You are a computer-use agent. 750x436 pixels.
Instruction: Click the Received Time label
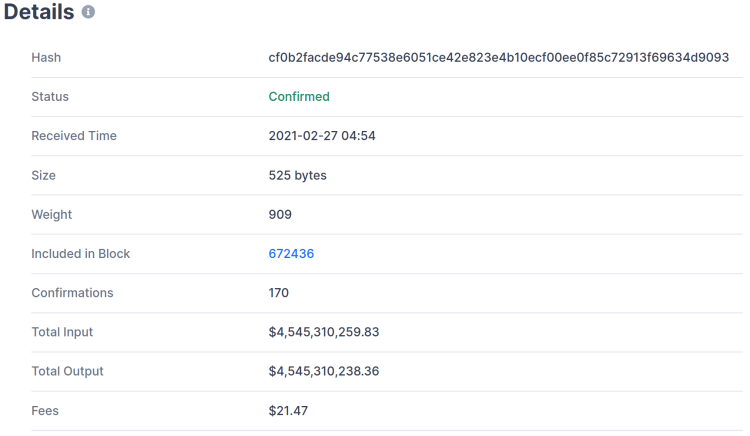pyautogui.click(x=74, y=136)
